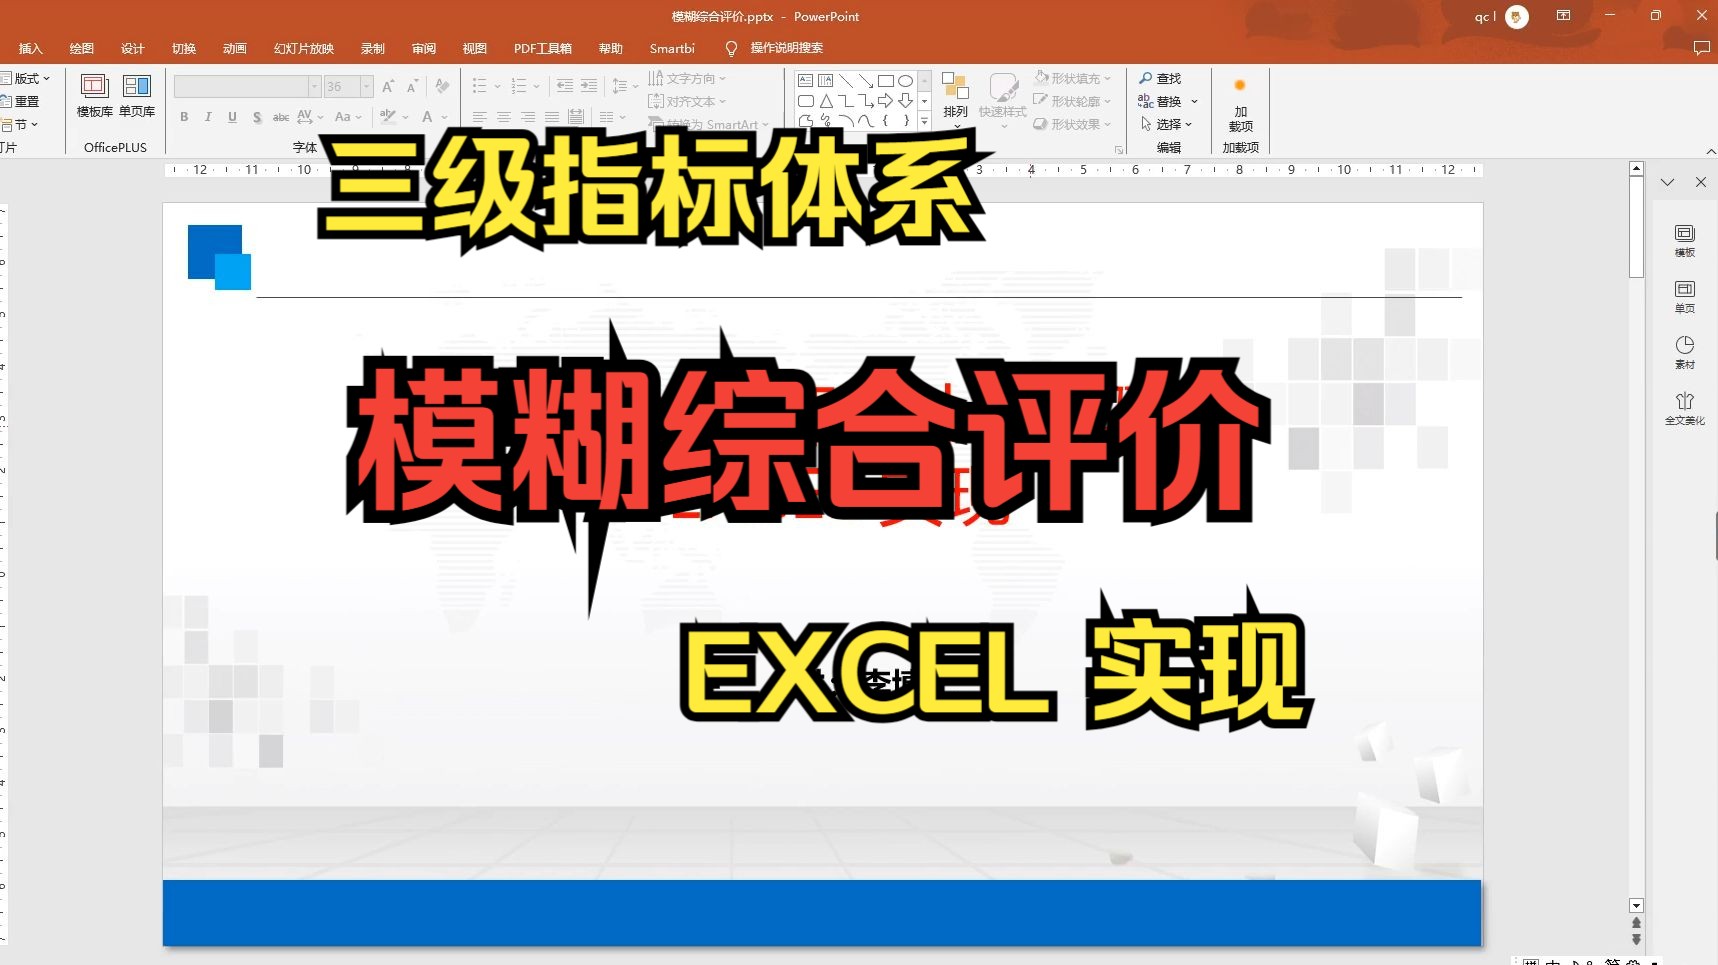This screenshot has height=965, width=1718.
Task: Click the 查找 find tool
Action: tap(1160, 78)
